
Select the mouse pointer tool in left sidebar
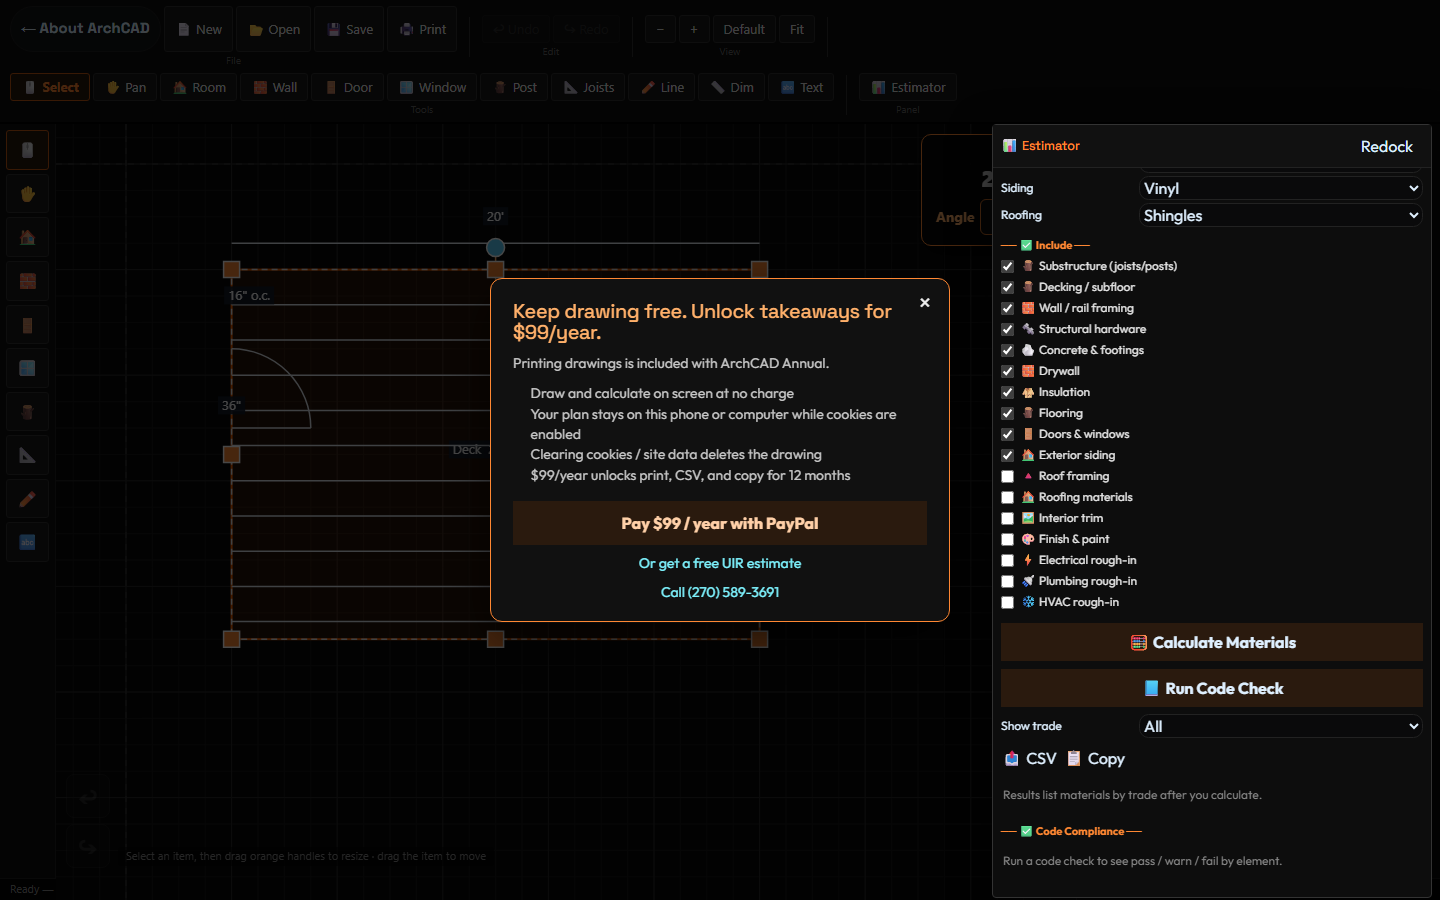click(x=28, y=150)
